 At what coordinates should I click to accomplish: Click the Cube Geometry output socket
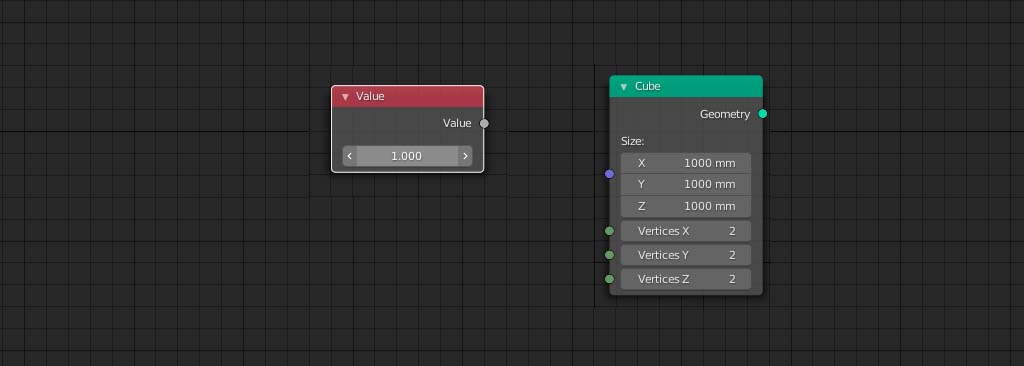(x=763, y=114)
